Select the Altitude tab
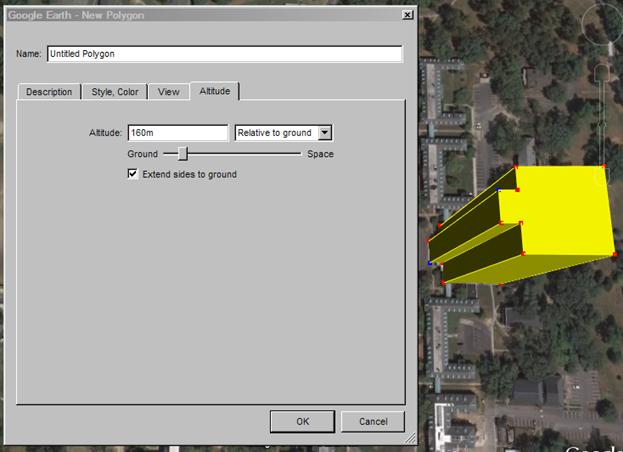 click(x=215, y=91)
